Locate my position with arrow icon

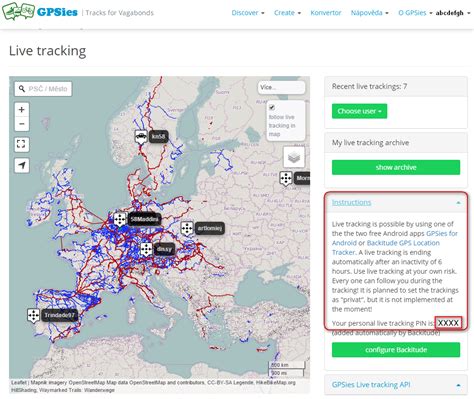pos(22,165)
